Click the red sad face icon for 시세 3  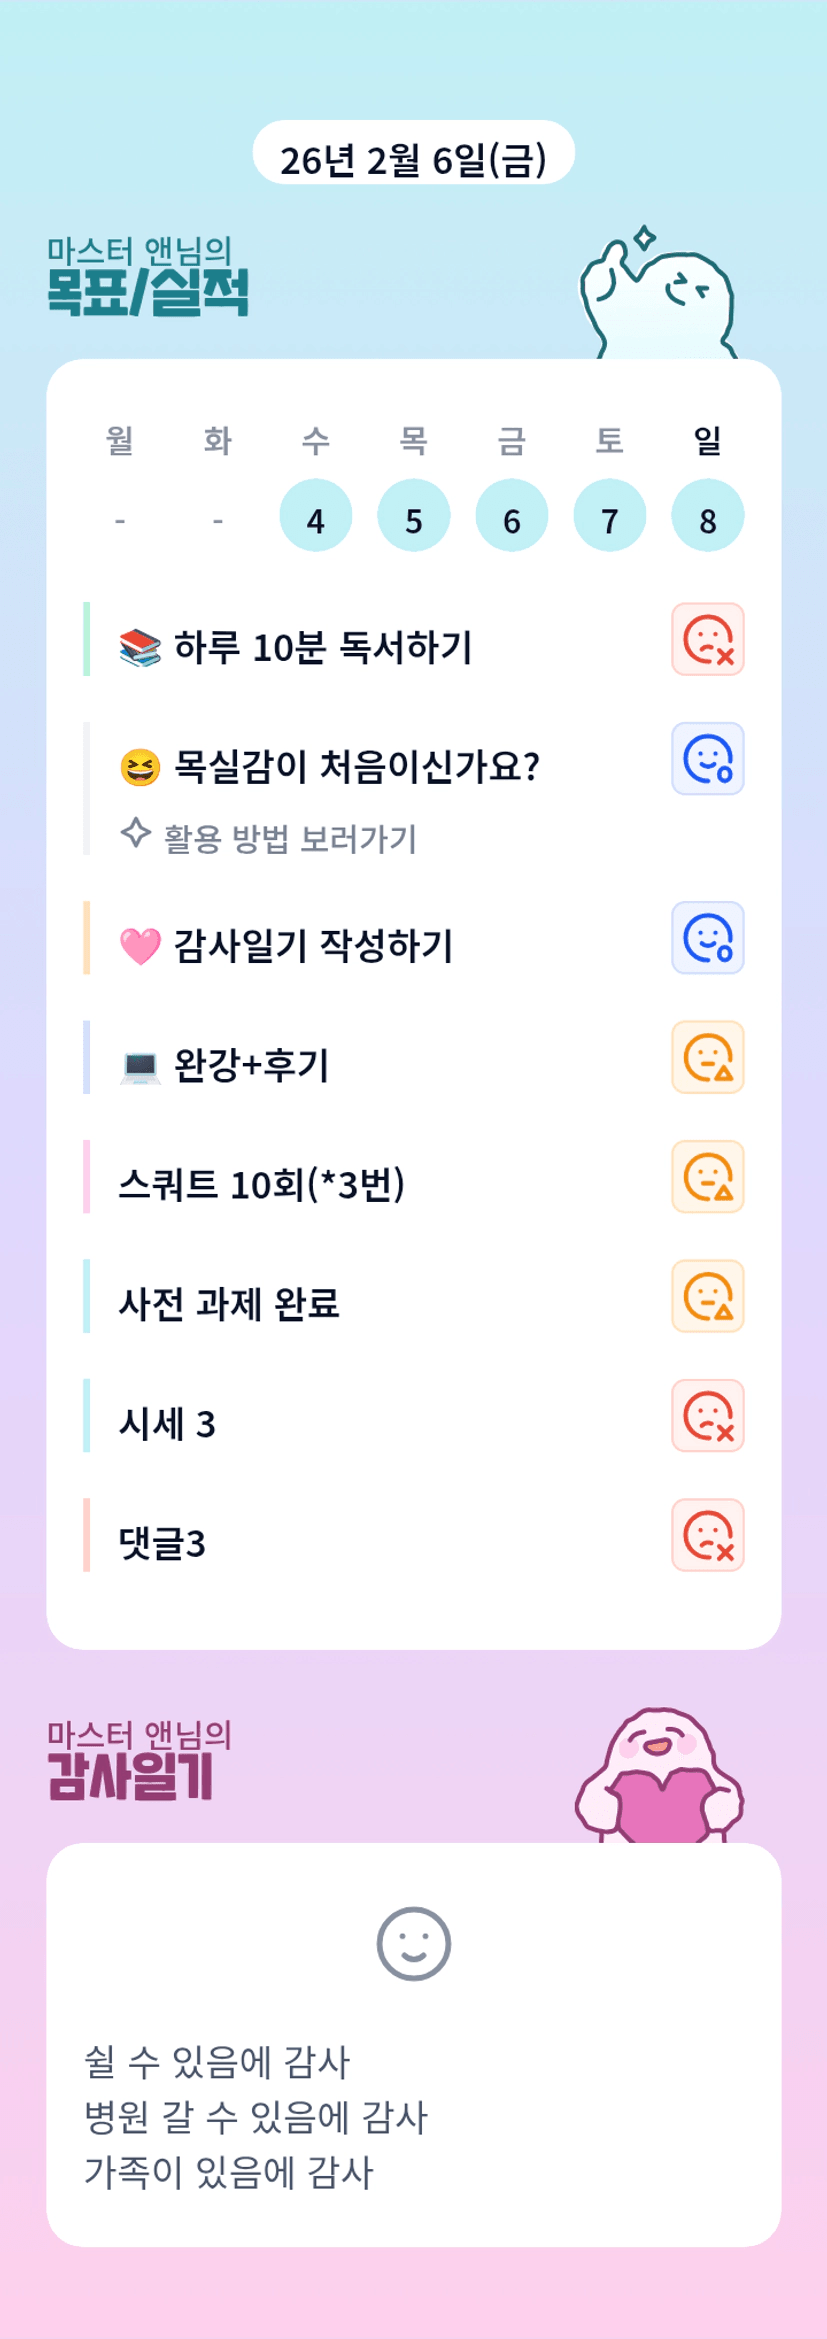(707, 1415)
